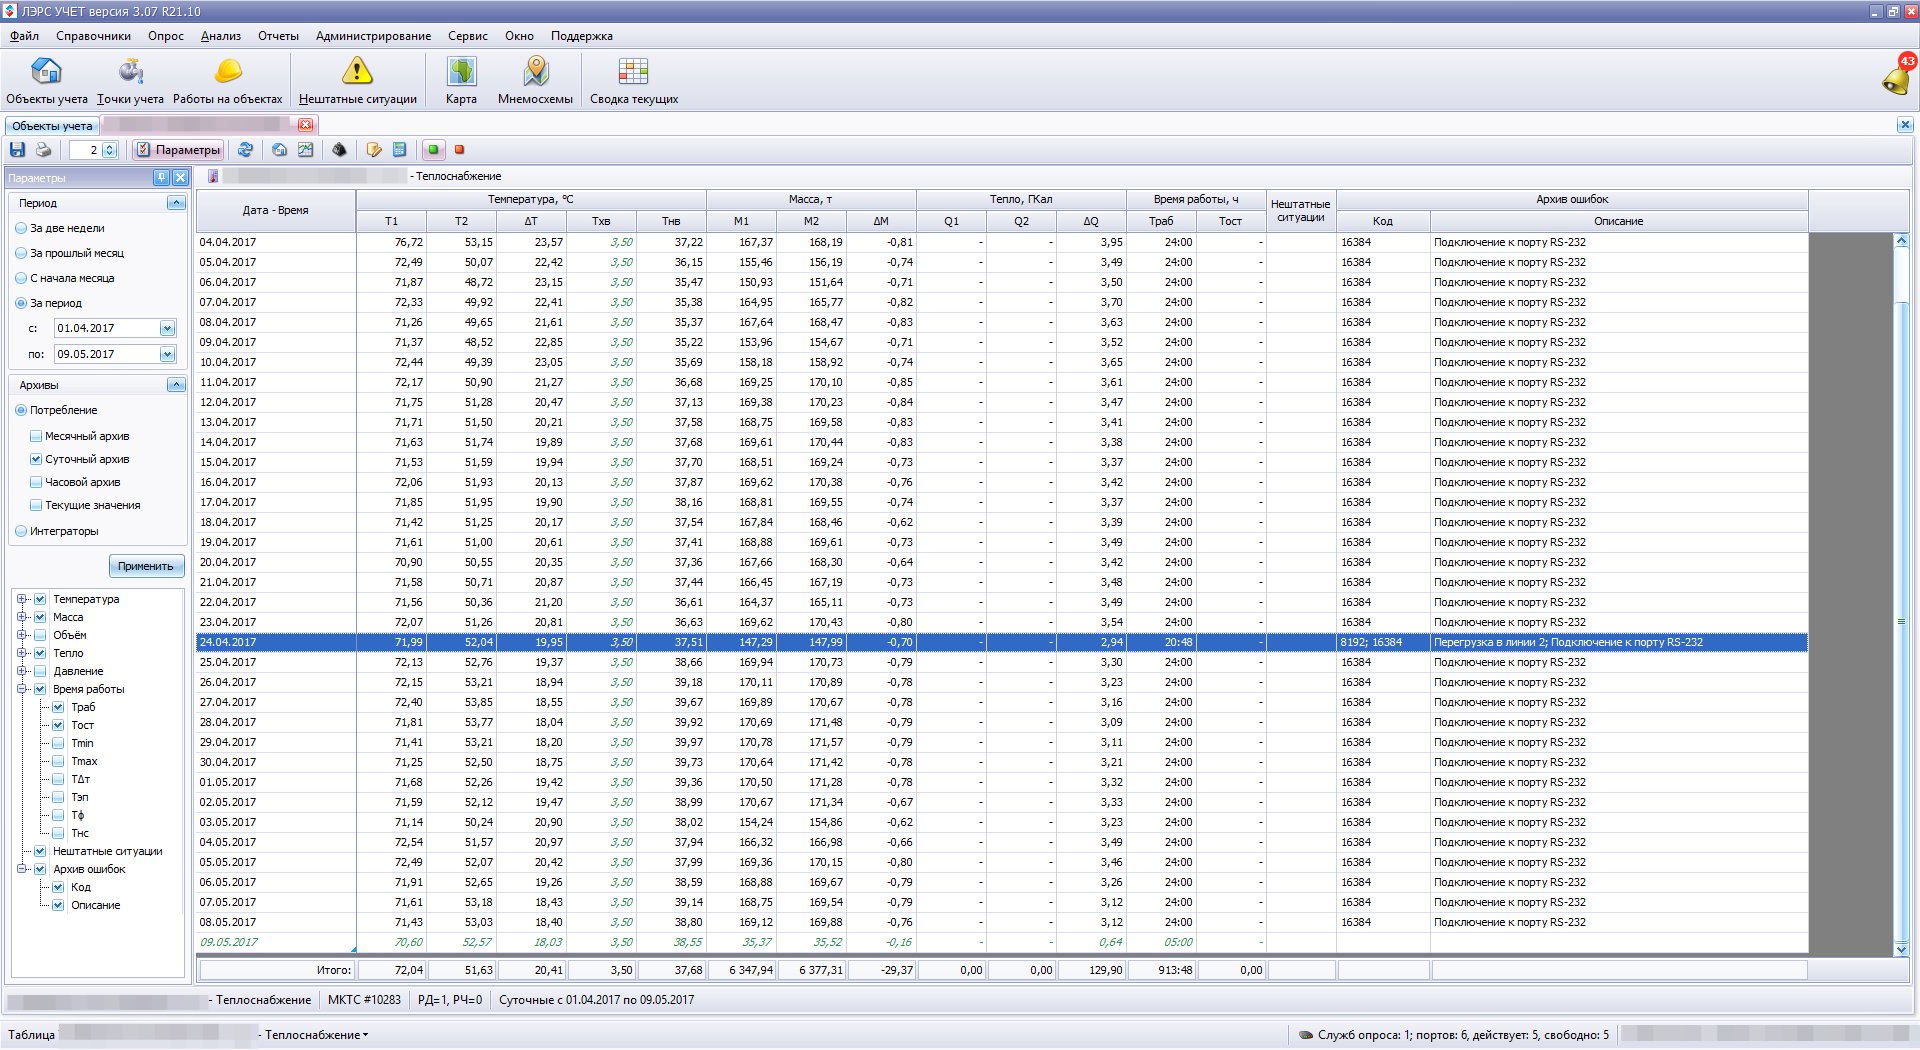The width and height of the screenshot is (1920, 1050).
Task: Click the green square start icon
Action: 433,150
